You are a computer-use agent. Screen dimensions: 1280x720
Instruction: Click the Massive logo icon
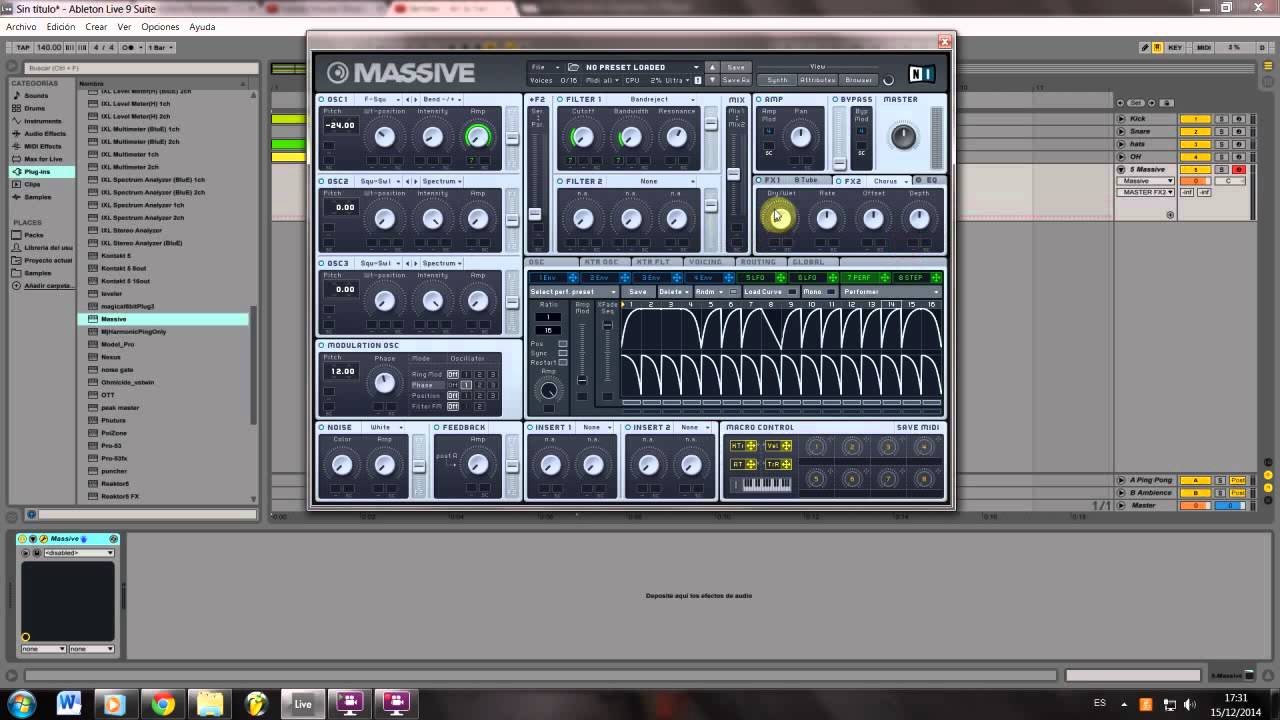coord(337,73)
